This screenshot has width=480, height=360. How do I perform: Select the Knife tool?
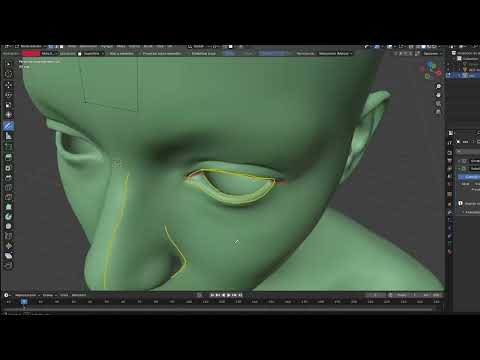click(9, 197)
